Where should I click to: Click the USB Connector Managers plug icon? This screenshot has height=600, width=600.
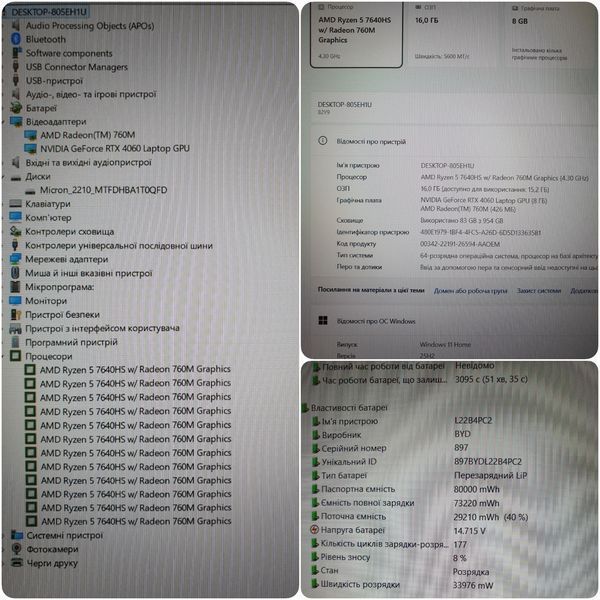click(x=16, y=67)
